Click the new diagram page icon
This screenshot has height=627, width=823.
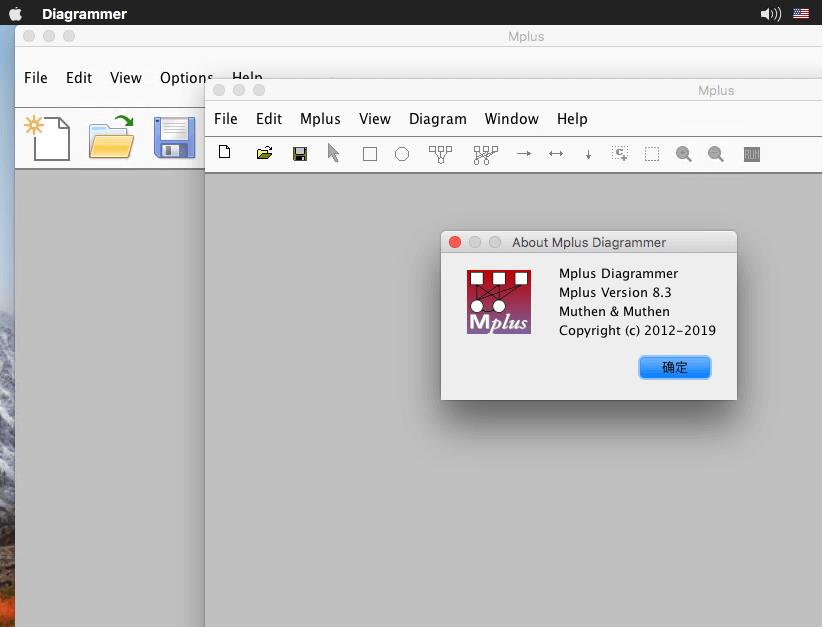225,153
